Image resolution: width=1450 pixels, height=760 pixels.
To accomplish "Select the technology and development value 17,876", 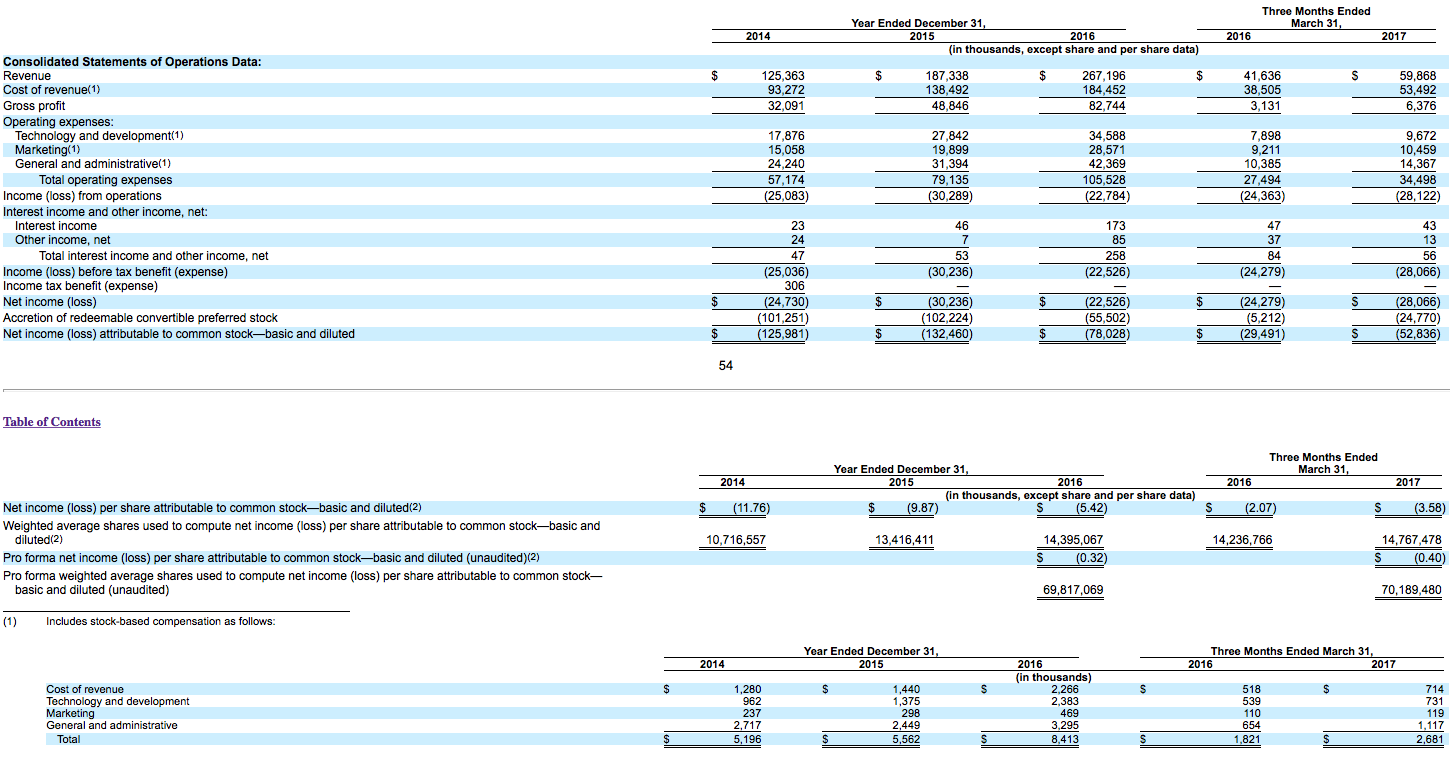I will point(786,136).
